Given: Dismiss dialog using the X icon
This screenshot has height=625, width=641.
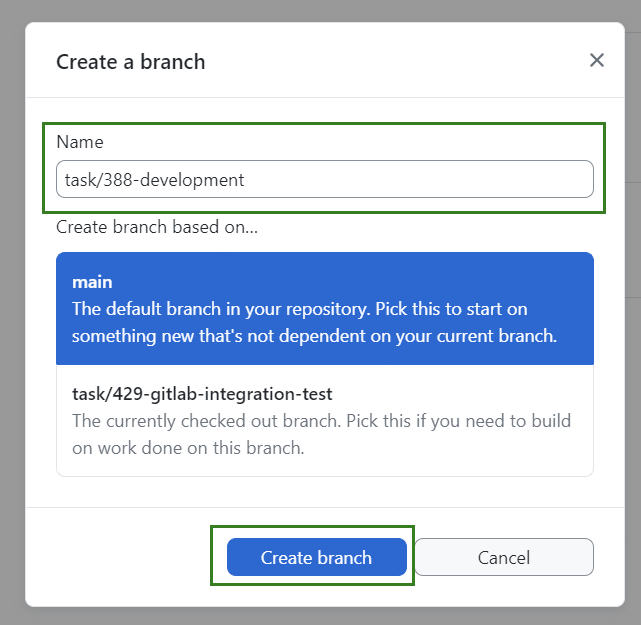Looking at the screenshot, I should (597, 61).
